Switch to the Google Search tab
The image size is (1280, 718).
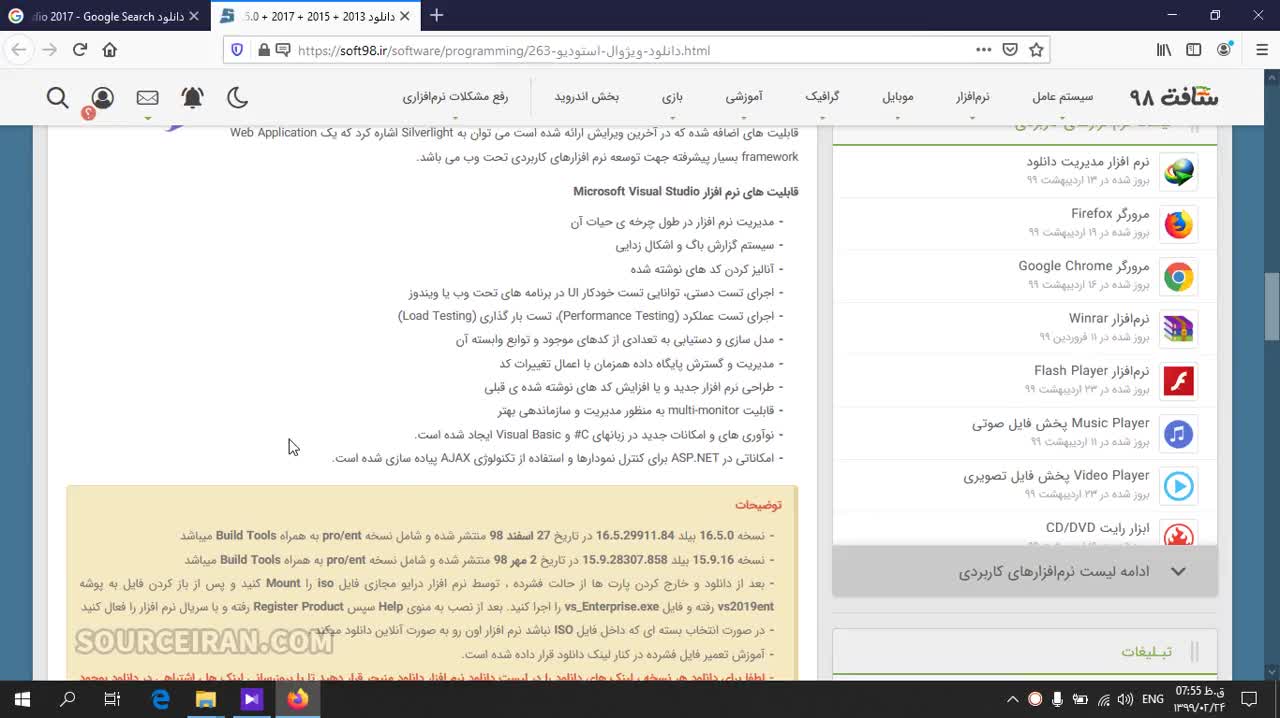click(x=100, y=16)
